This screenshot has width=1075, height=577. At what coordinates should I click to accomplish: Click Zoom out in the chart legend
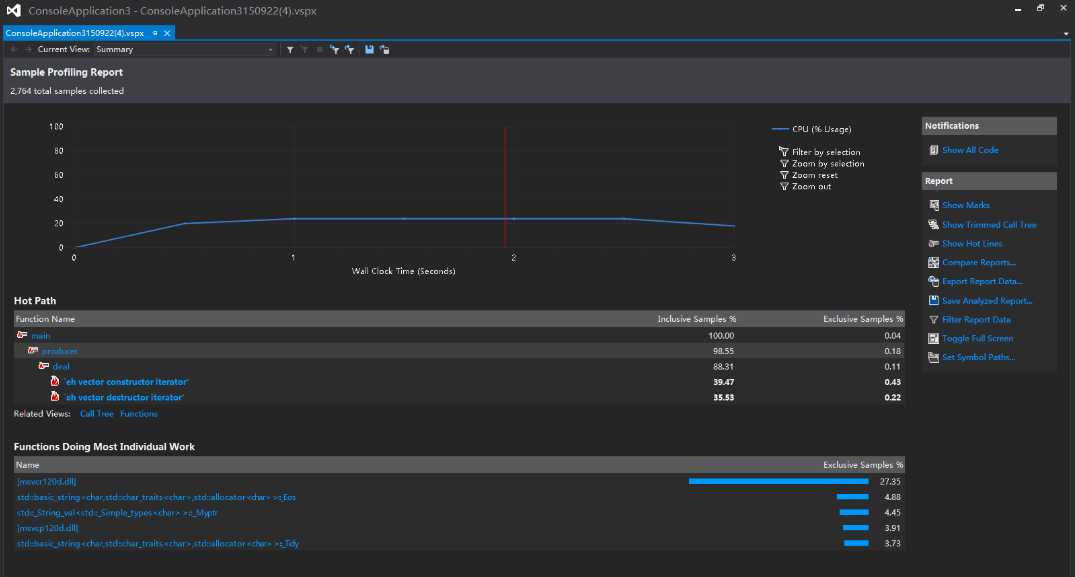coord(812,186)
